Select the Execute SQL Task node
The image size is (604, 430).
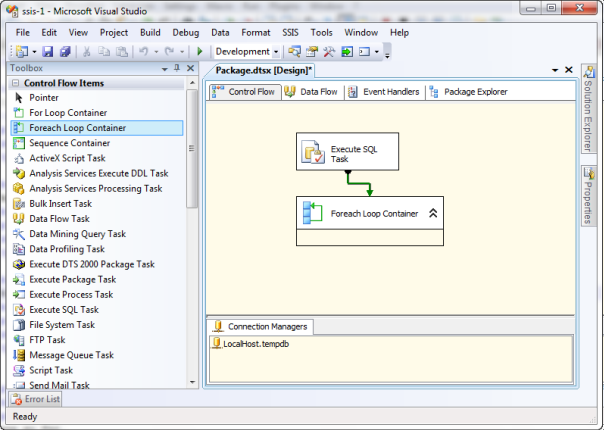pyautogui.click(x=347, y=151)
